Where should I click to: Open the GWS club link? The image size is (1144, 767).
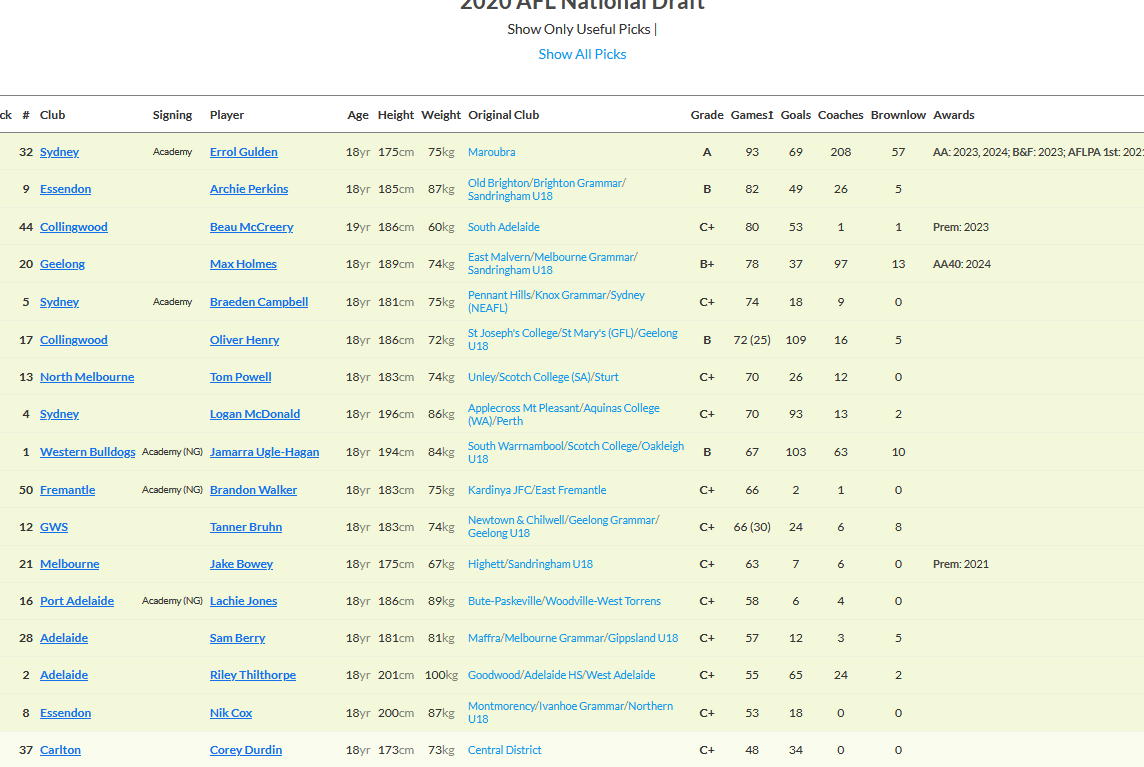[54, 527]
